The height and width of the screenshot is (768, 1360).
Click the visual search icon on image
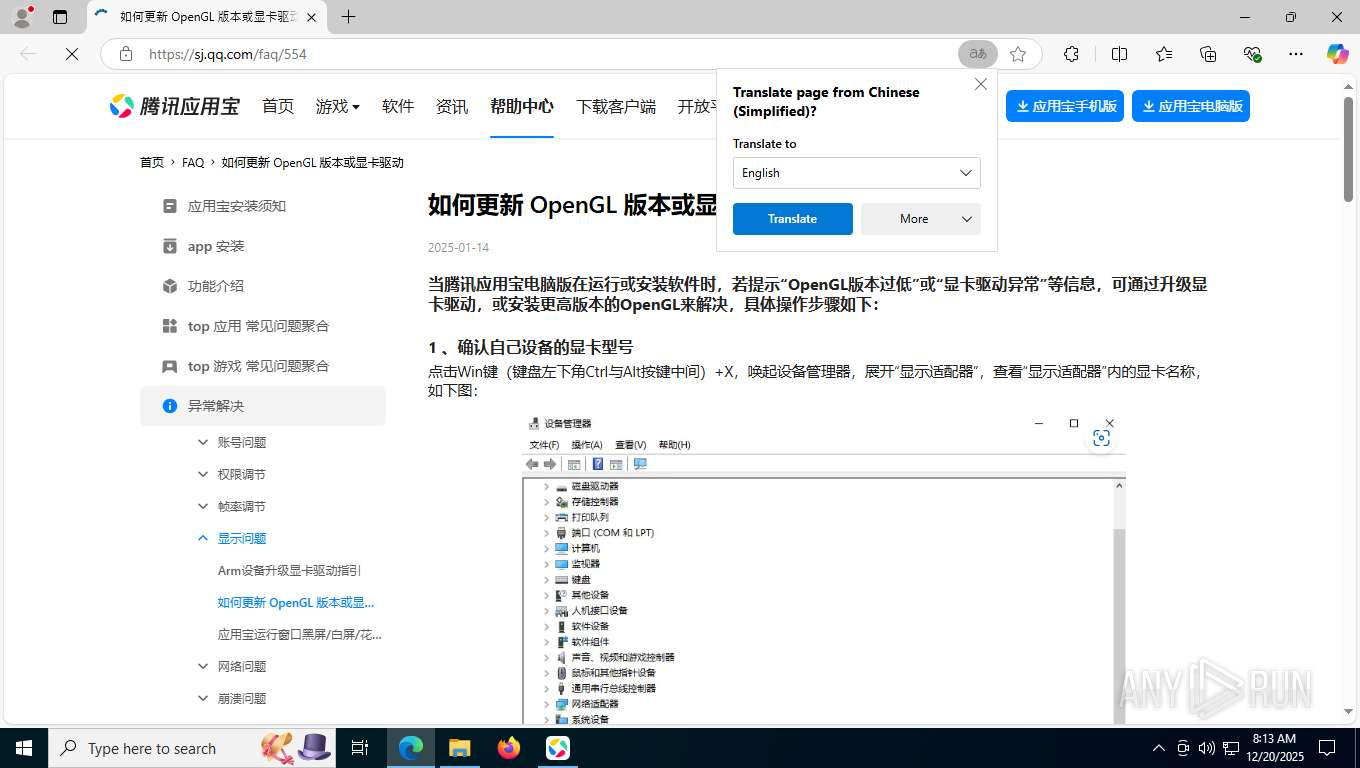pos(1101,438)
